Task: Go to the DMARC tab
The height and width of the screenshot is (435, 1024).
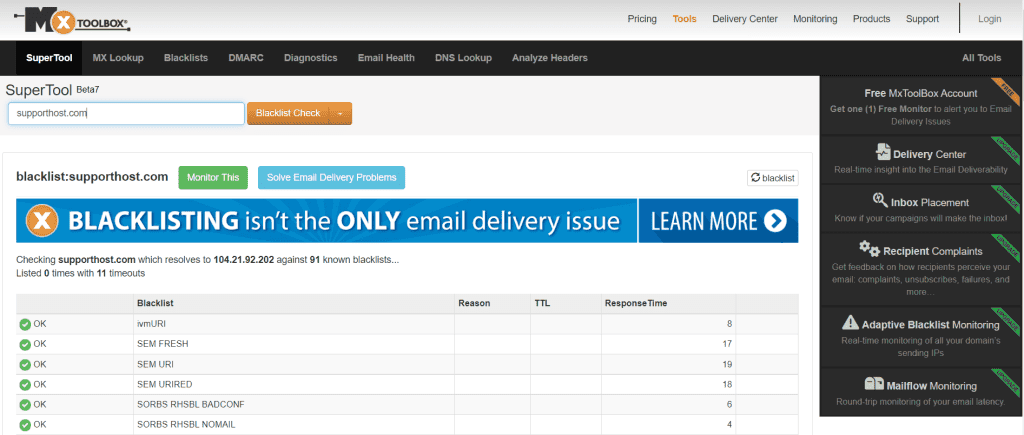Action: [x=246, y=57]
